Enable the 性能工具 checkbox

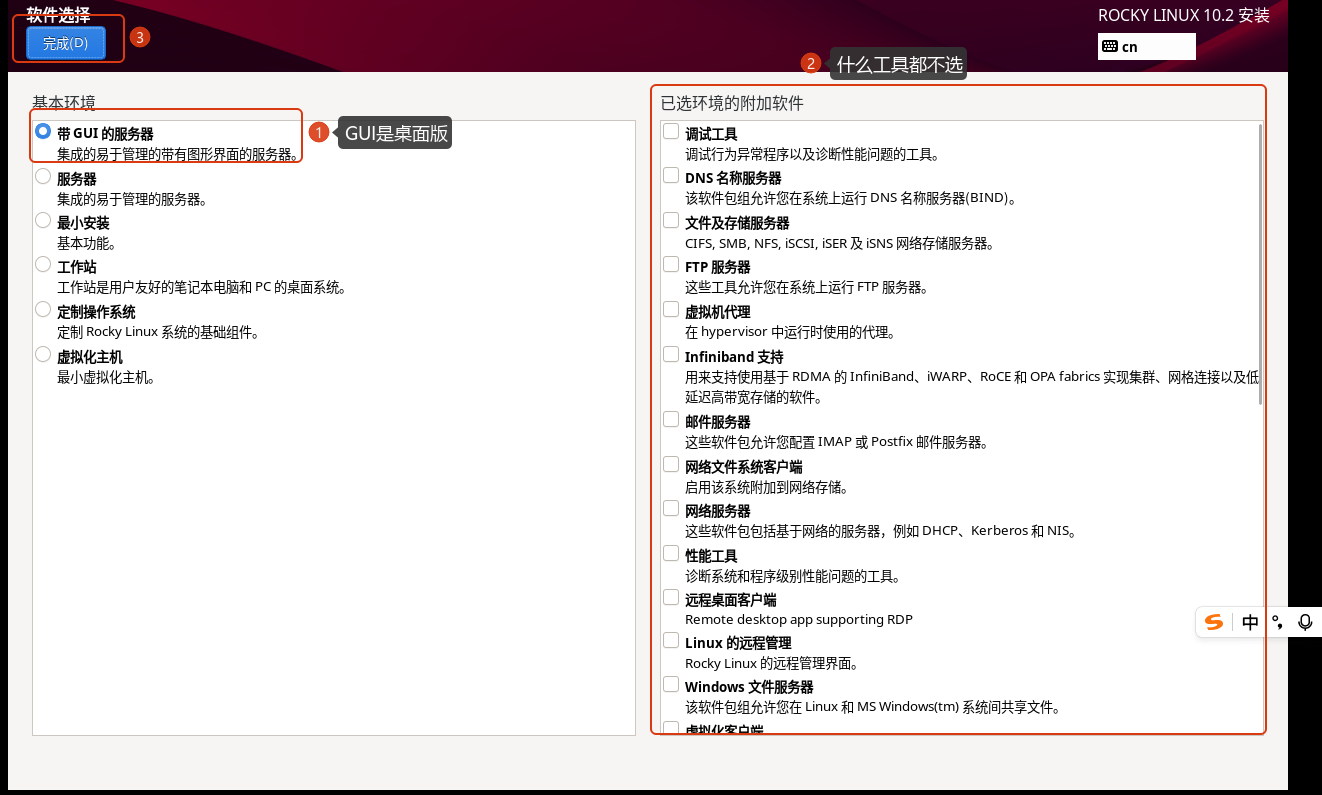click(671, 553)
